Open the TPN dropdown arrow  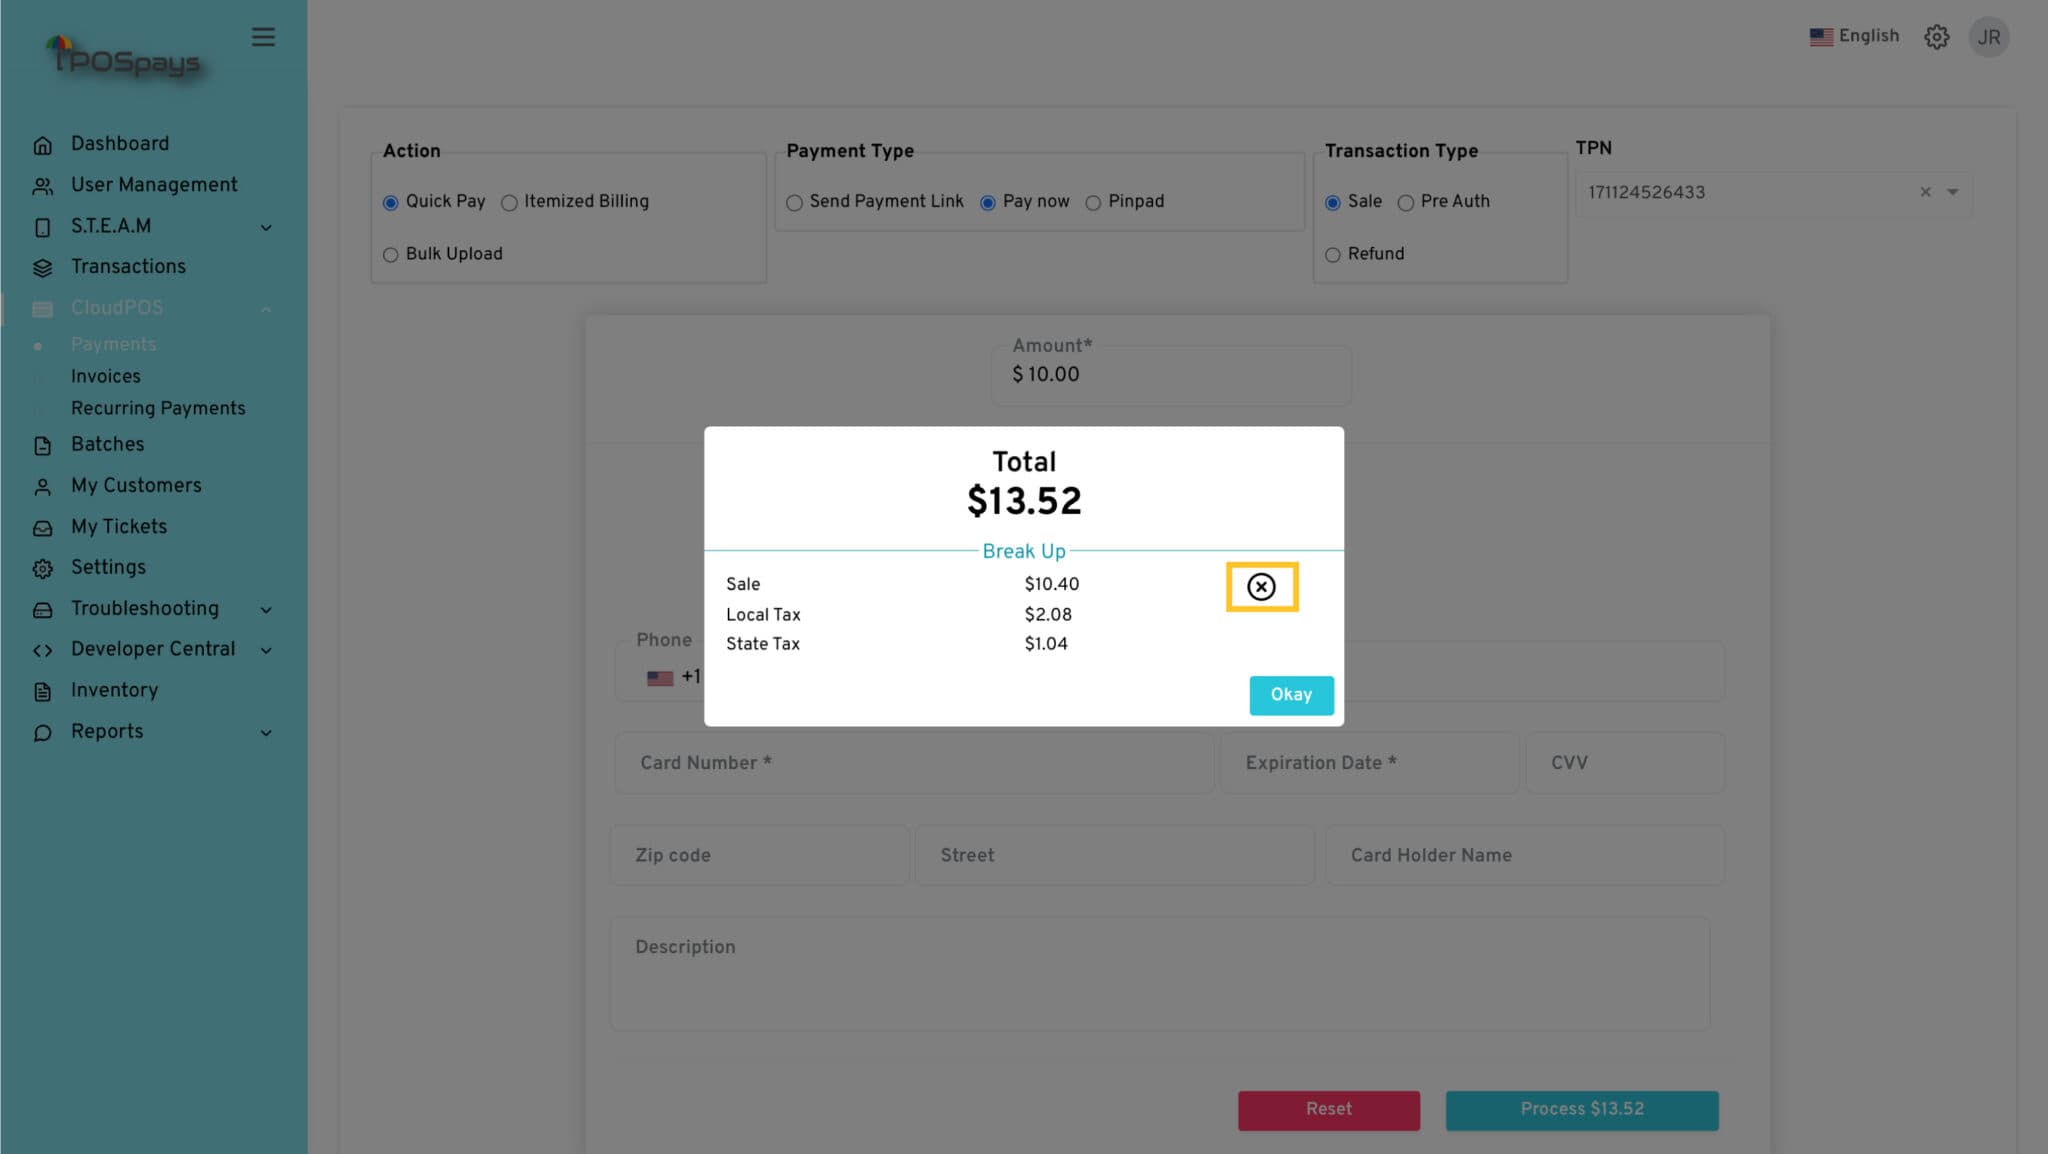tap(1952, 192)
